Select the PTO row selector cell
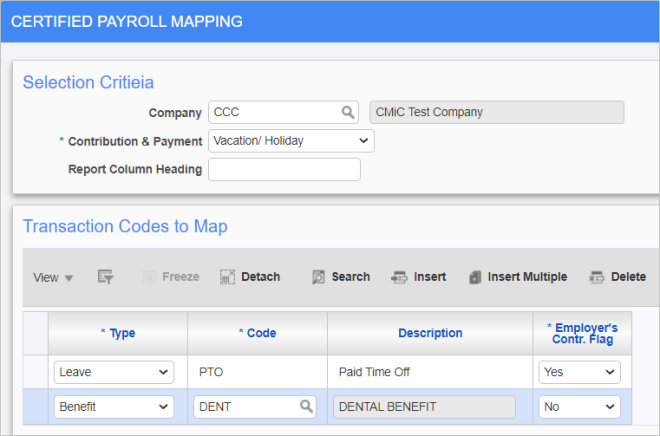This screenshot has height=436, width=660. pos(36,372)
